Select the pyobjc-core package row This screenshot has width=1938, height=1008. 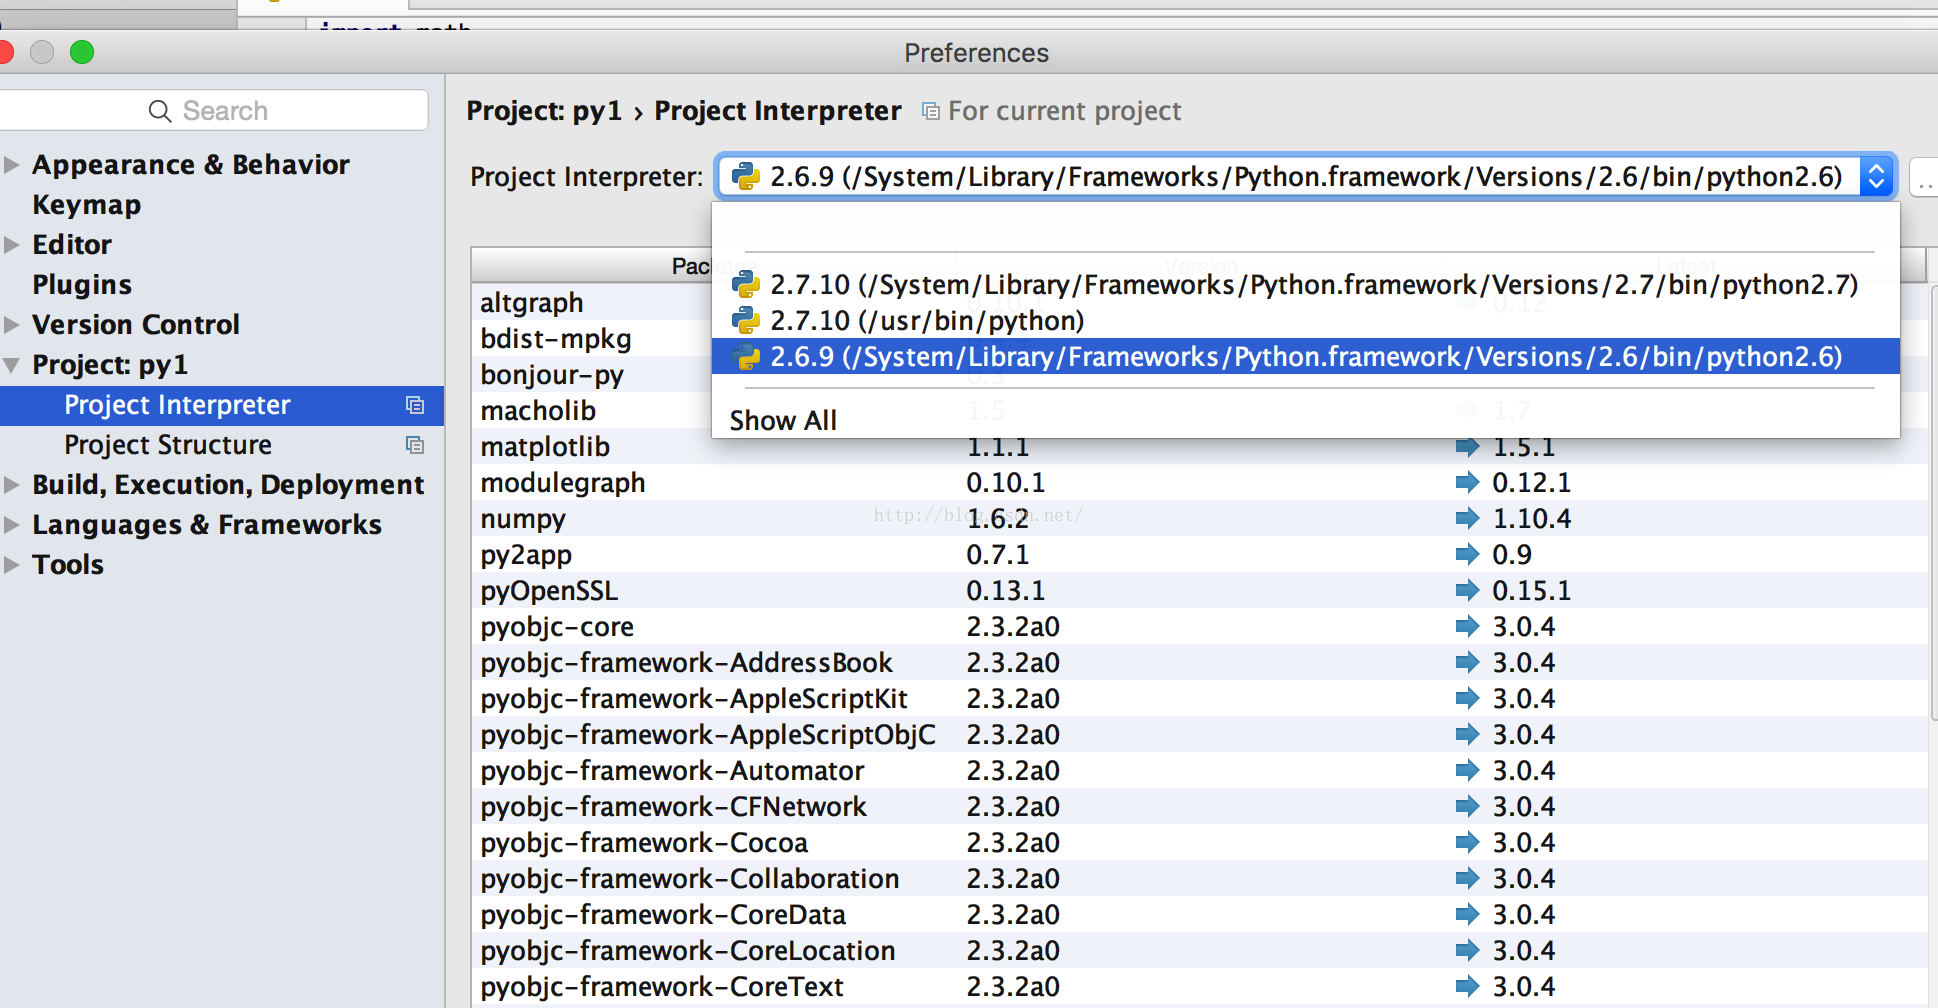[x=1200, y=626]
